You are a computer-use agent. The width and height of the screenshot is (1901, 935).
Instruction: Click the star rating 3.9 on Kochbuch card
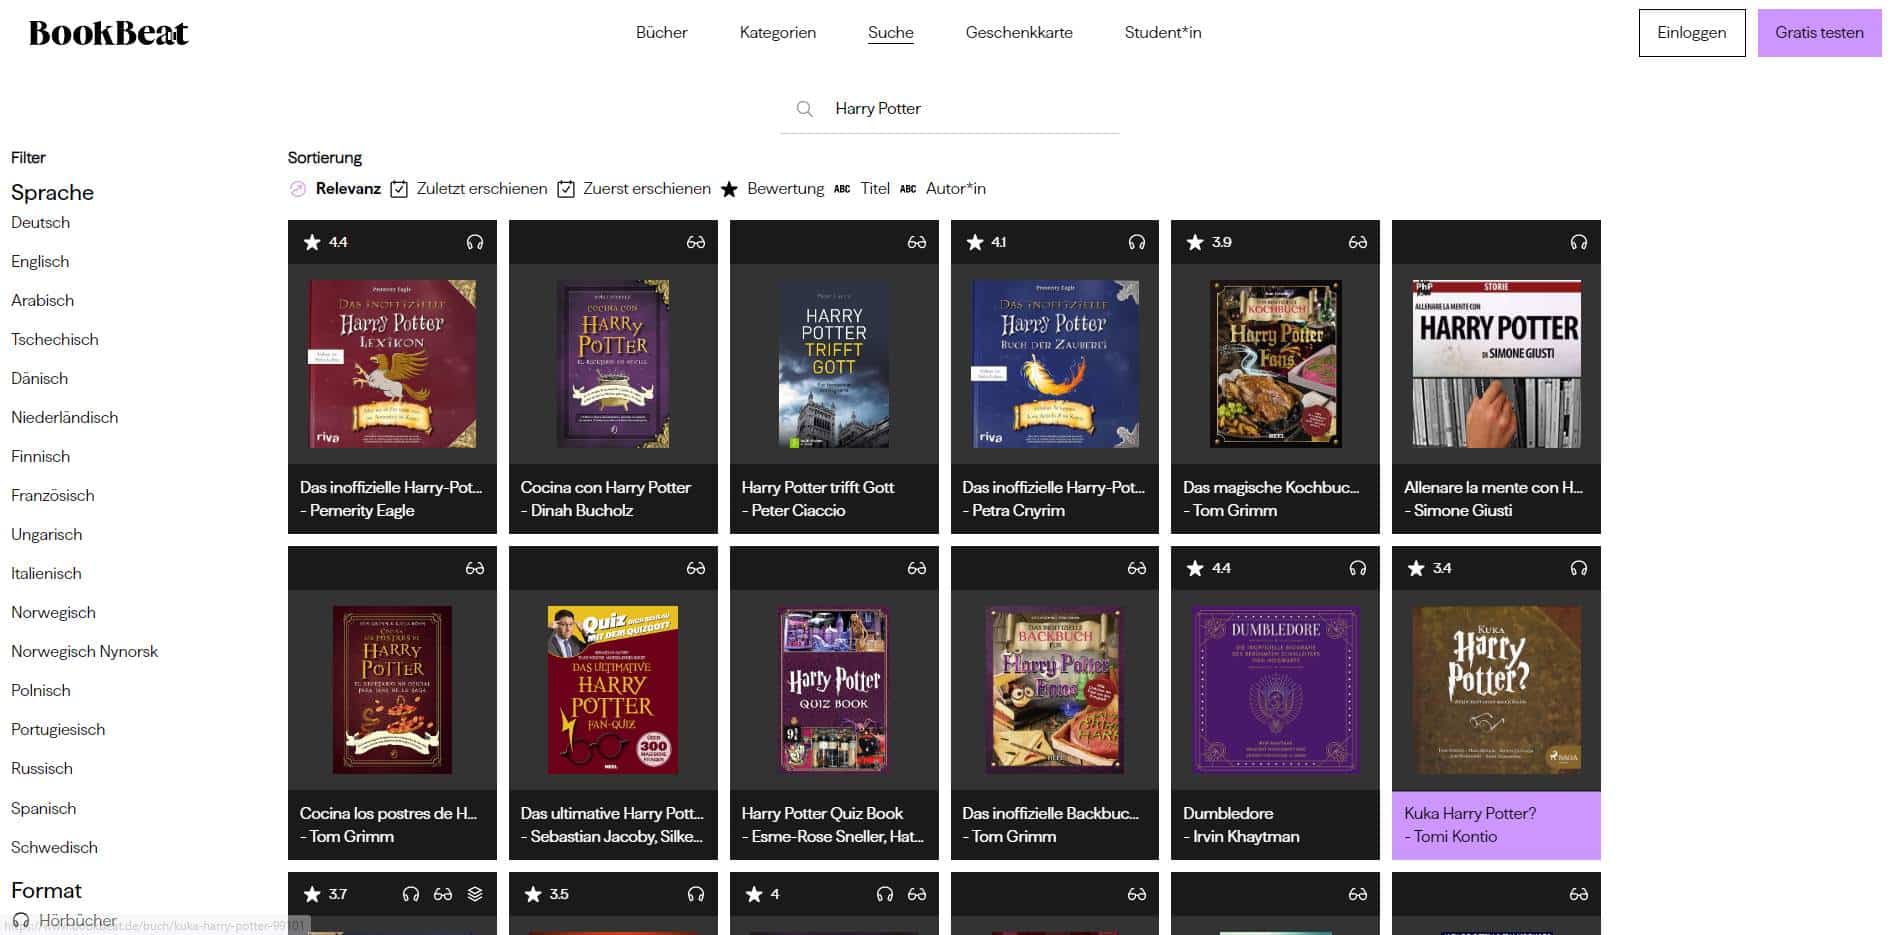(x=1209, y=242)
